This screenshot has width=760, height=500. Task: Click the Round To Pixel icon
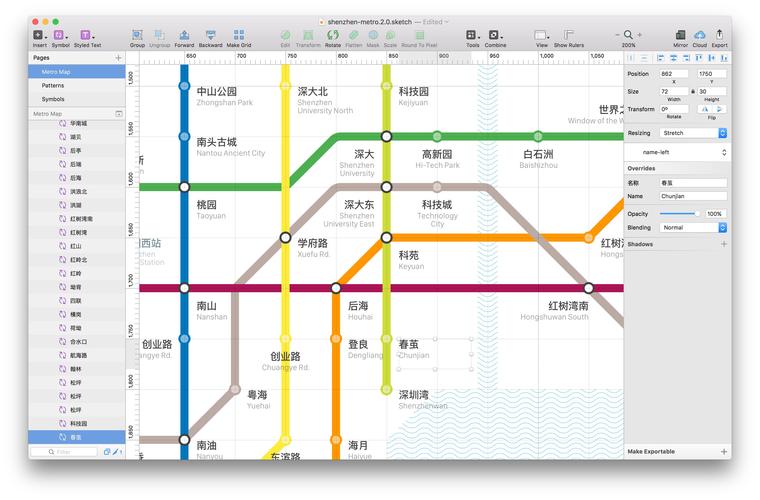(419, 35)
